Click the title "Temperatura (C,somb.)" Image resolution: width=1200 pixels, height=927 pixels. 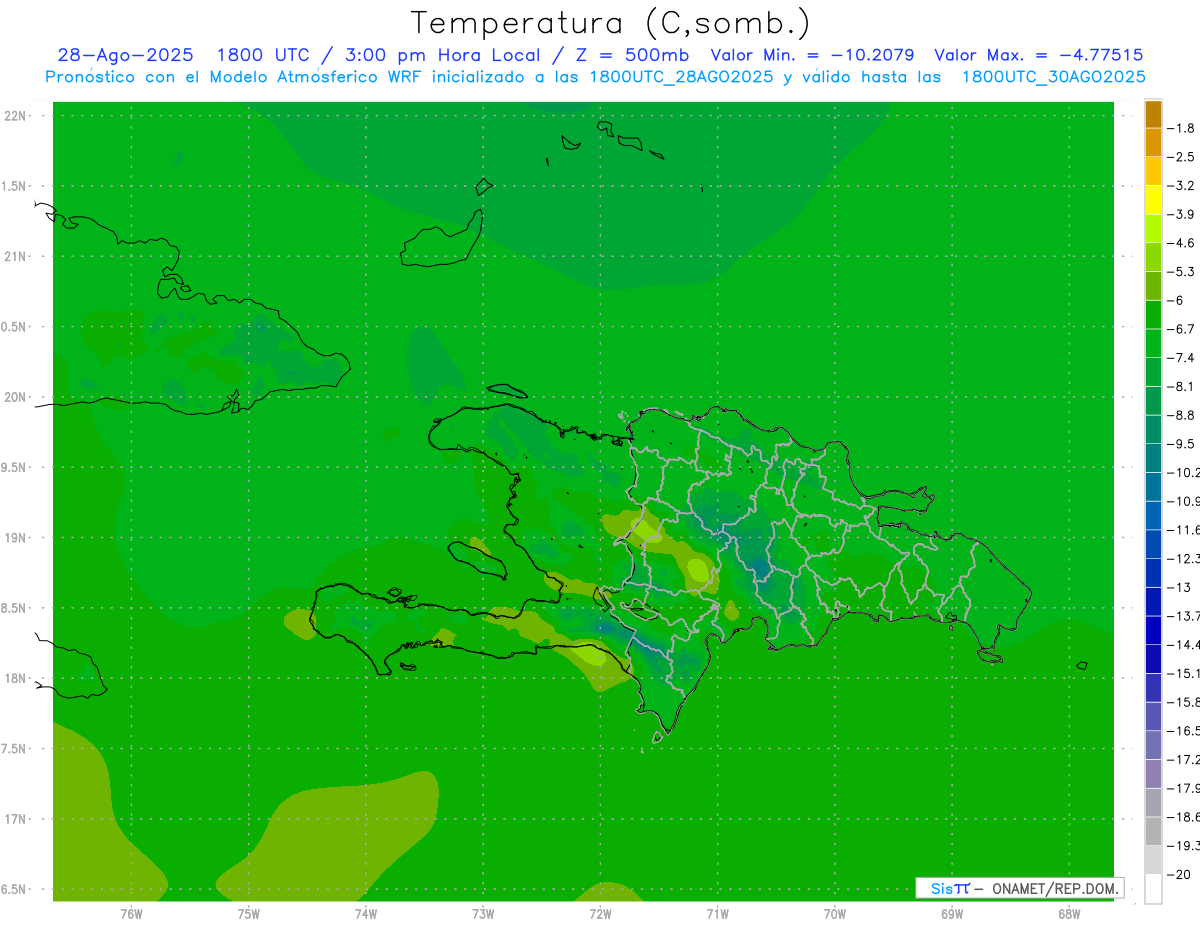611,23
